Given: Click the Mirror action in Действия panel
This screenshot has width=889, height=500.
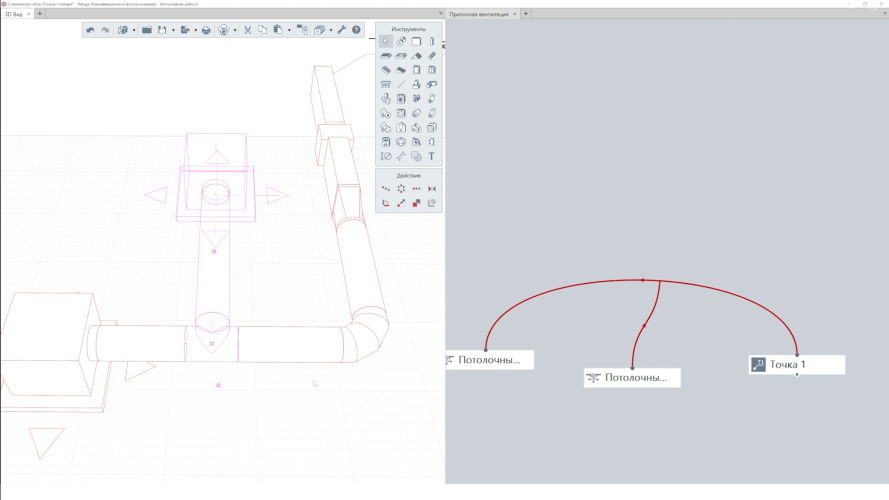Looking at the screenshot, I should [432, 188].
